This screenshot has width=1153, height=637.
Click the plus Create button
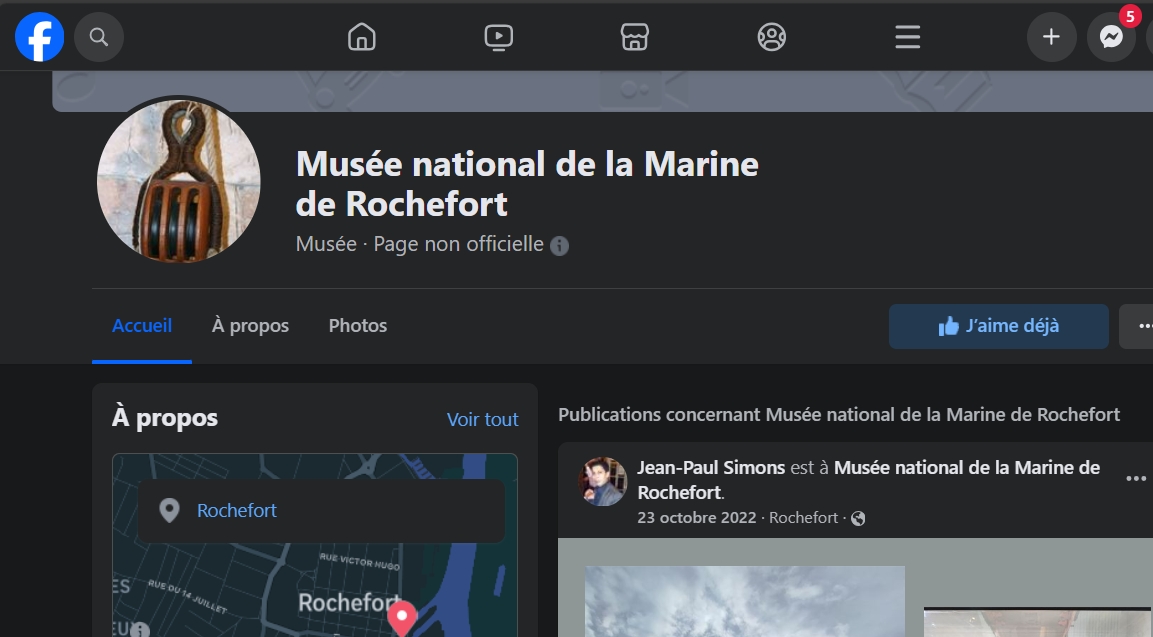1052,37
